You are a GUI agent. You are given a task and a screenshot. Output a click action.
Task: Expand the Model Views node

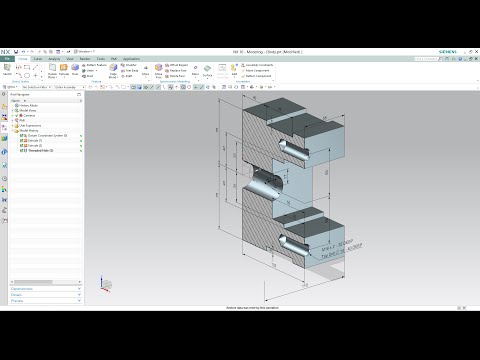tap(13, 110)
